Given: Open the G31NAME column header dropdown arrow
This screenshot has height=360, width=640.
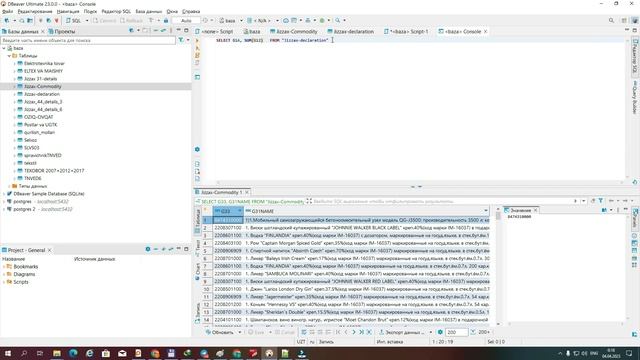Looking at the screenshot, I should [486, 211].
